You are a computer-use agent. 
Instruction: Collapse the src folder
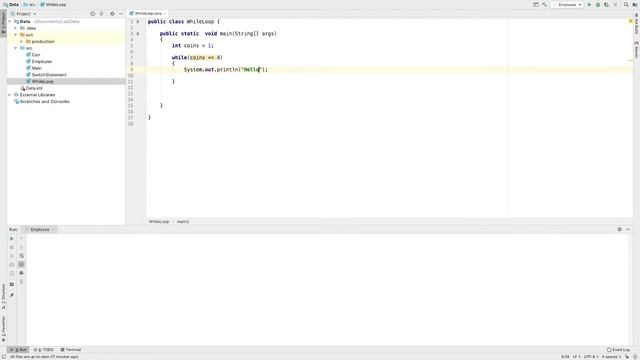pos(16,48)
